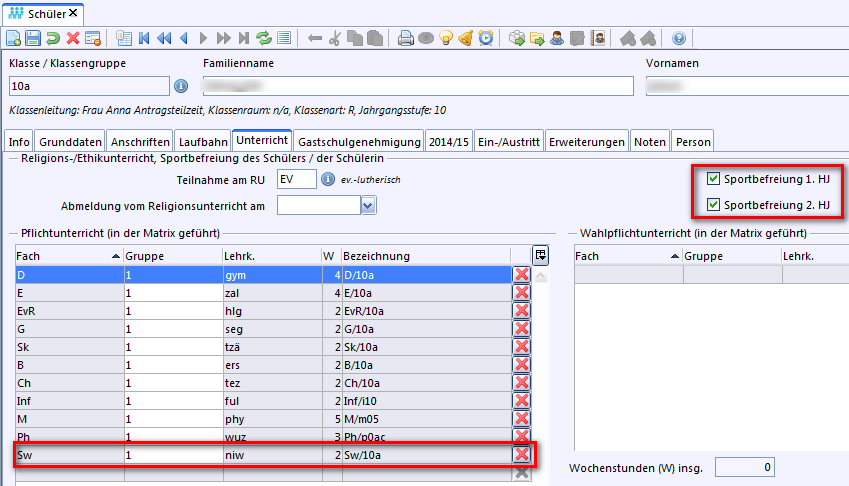
Task: Click the green undo arrow icon
Action: tap(53, 39)
